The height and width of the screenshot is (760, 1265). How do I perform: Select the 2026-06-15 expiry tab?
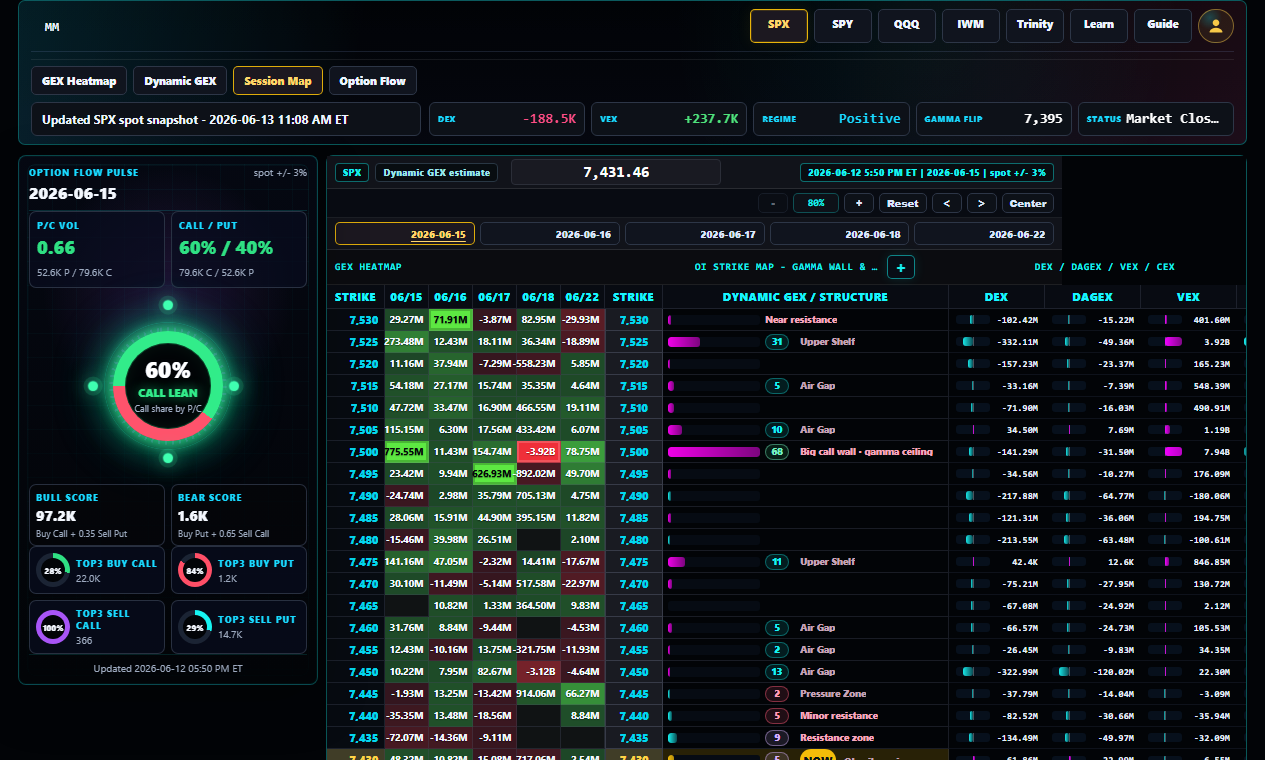(x=405, y=234)
